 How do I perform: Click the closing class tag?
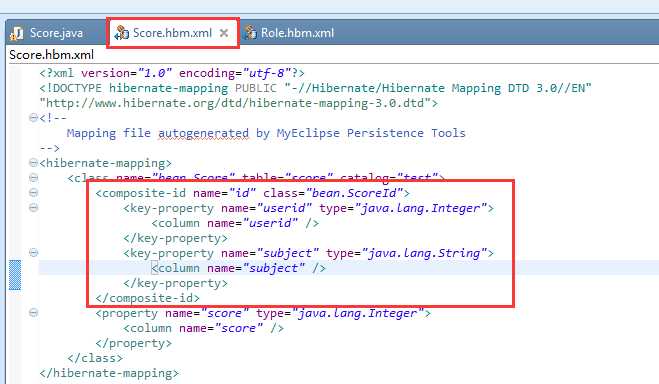(x=95, y=358)
